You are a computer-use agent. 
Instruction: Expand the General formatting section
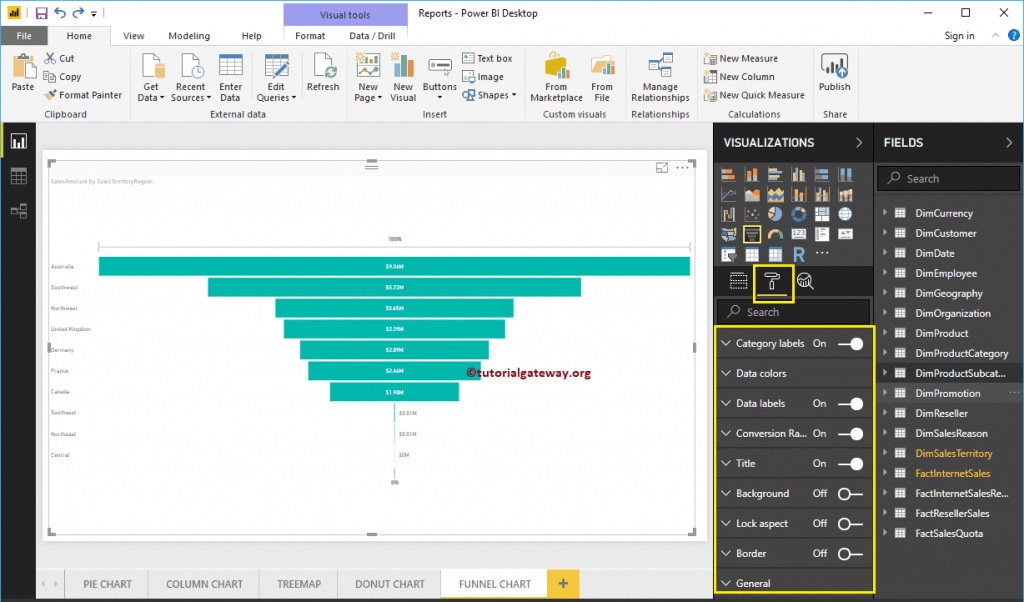(727, 583)
